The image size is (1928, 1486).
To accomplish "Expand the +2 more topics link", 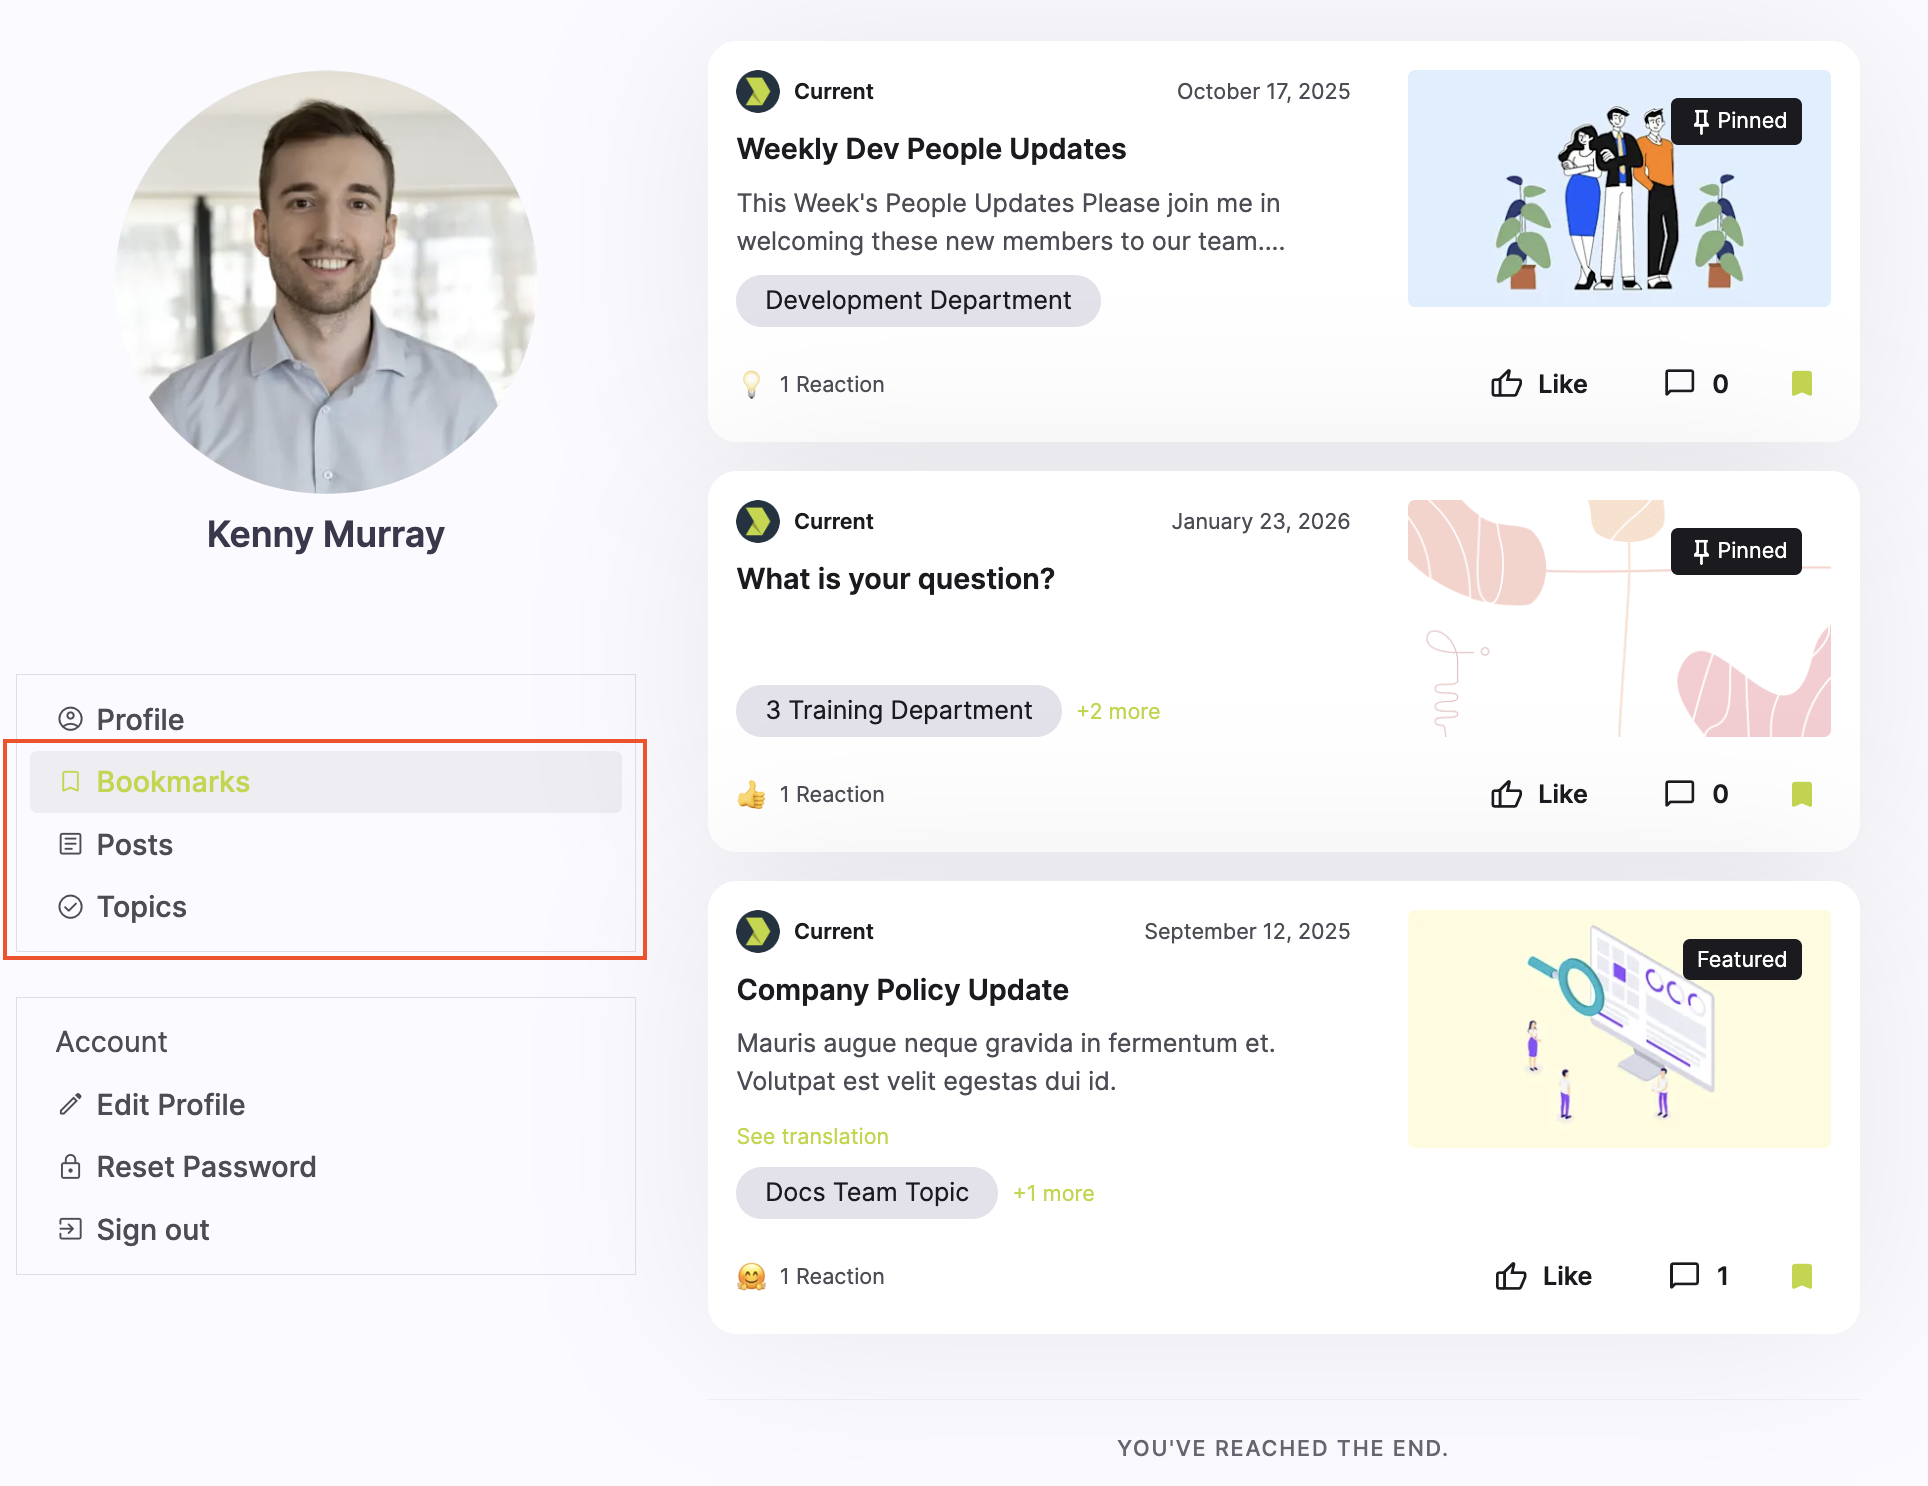I will click(x=1118, y=712).
